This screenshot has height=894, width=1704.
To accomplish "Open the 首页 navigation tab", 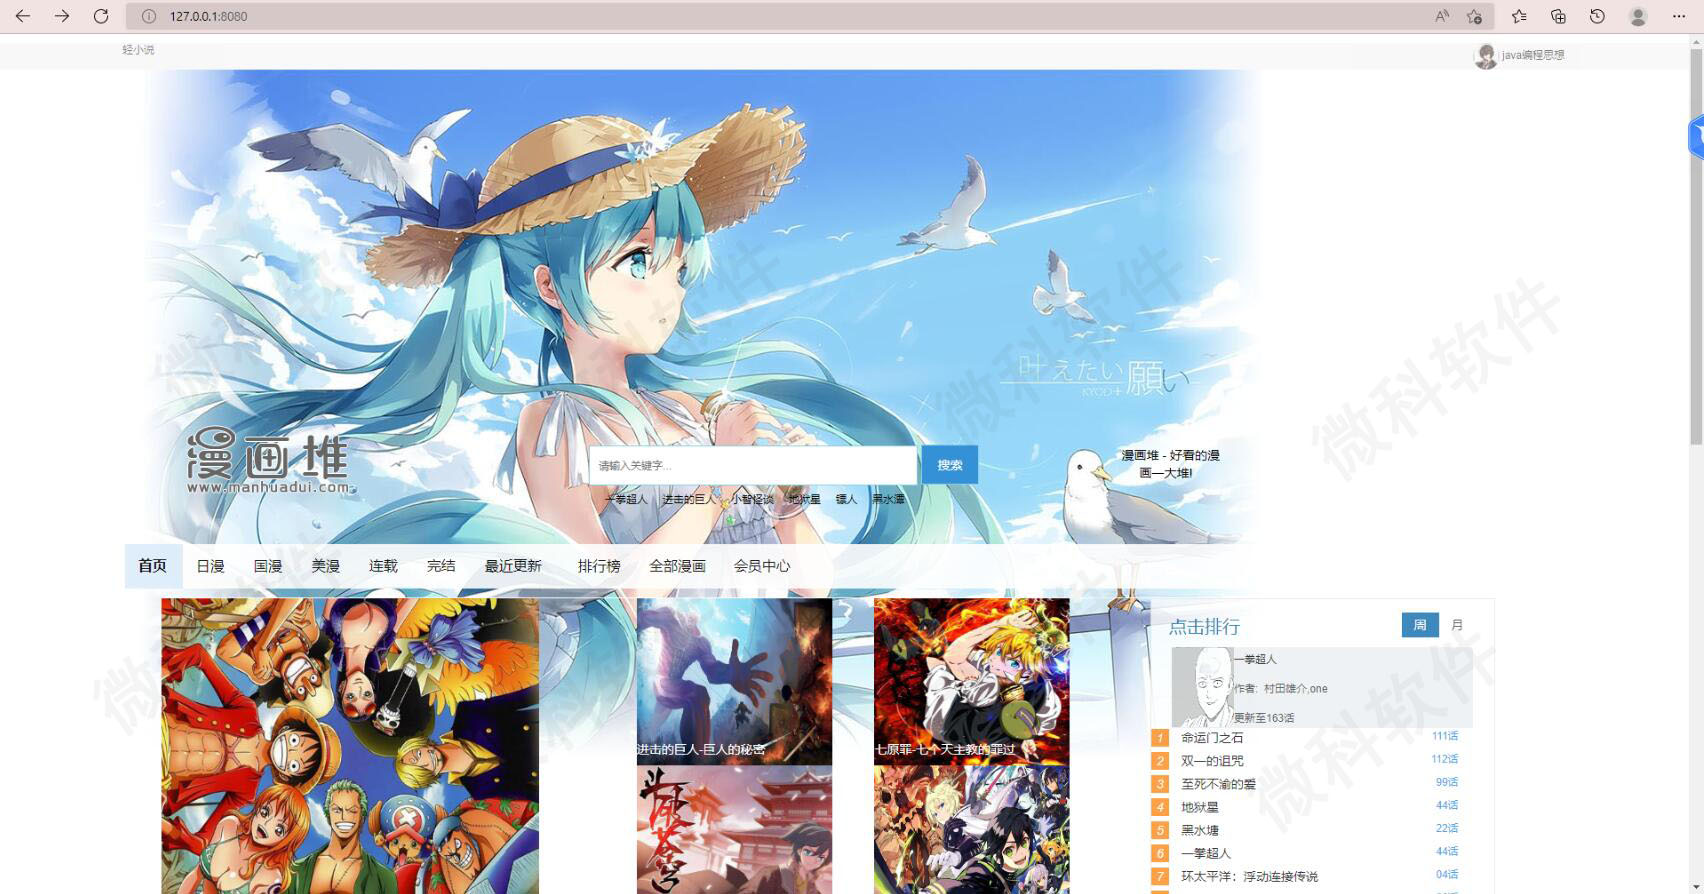I will pos(153,566).
